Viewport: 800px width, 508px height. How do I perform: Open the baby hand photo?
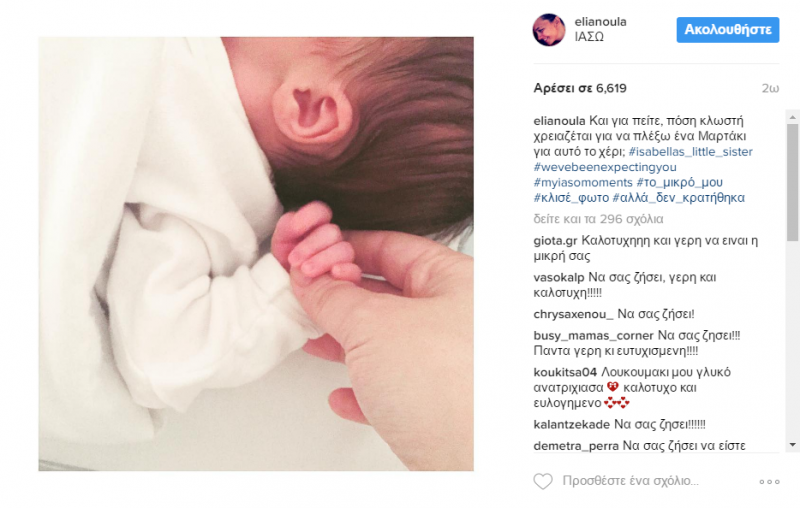point(256,253)
